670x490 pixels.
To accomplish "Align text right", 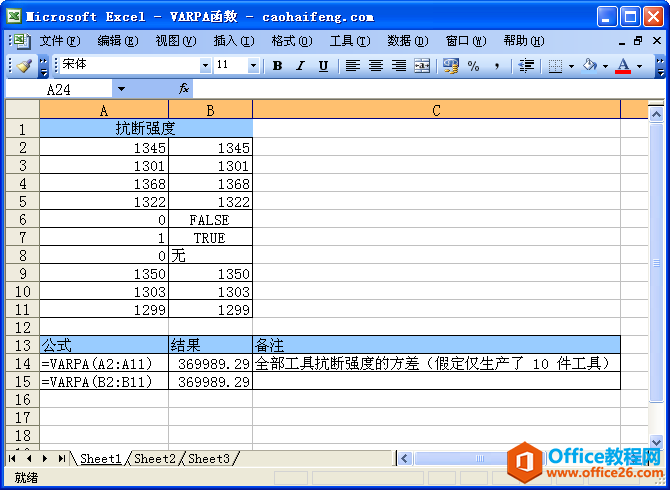I will (x=399, y=66).
